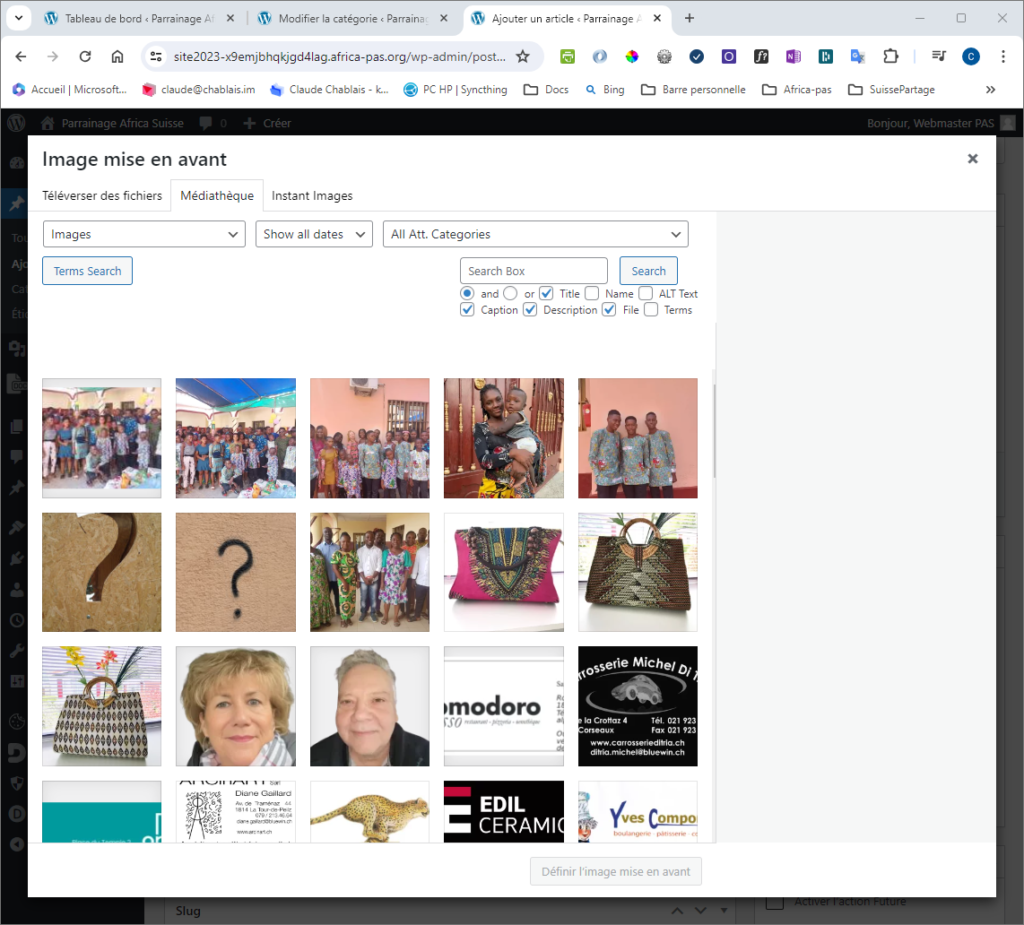Open a new browser tab

(689, 18)
